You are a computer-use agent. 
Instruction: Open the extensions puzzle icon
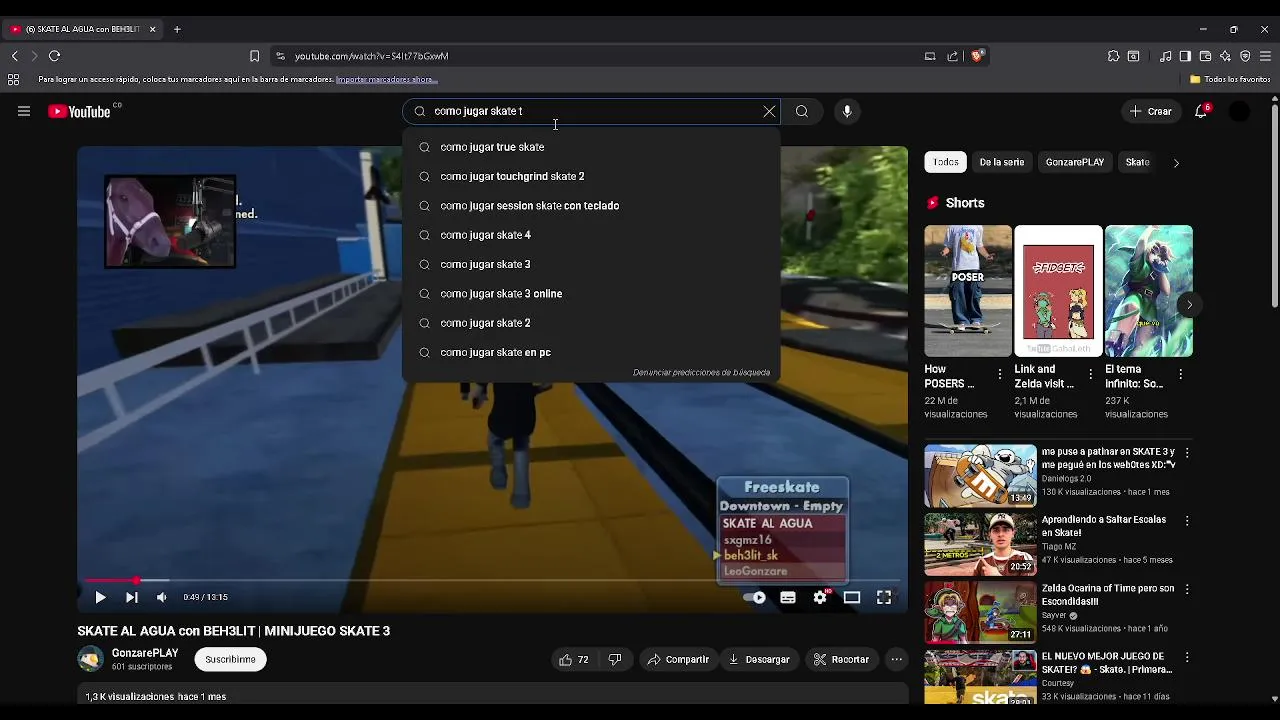tap(1113, 56)
